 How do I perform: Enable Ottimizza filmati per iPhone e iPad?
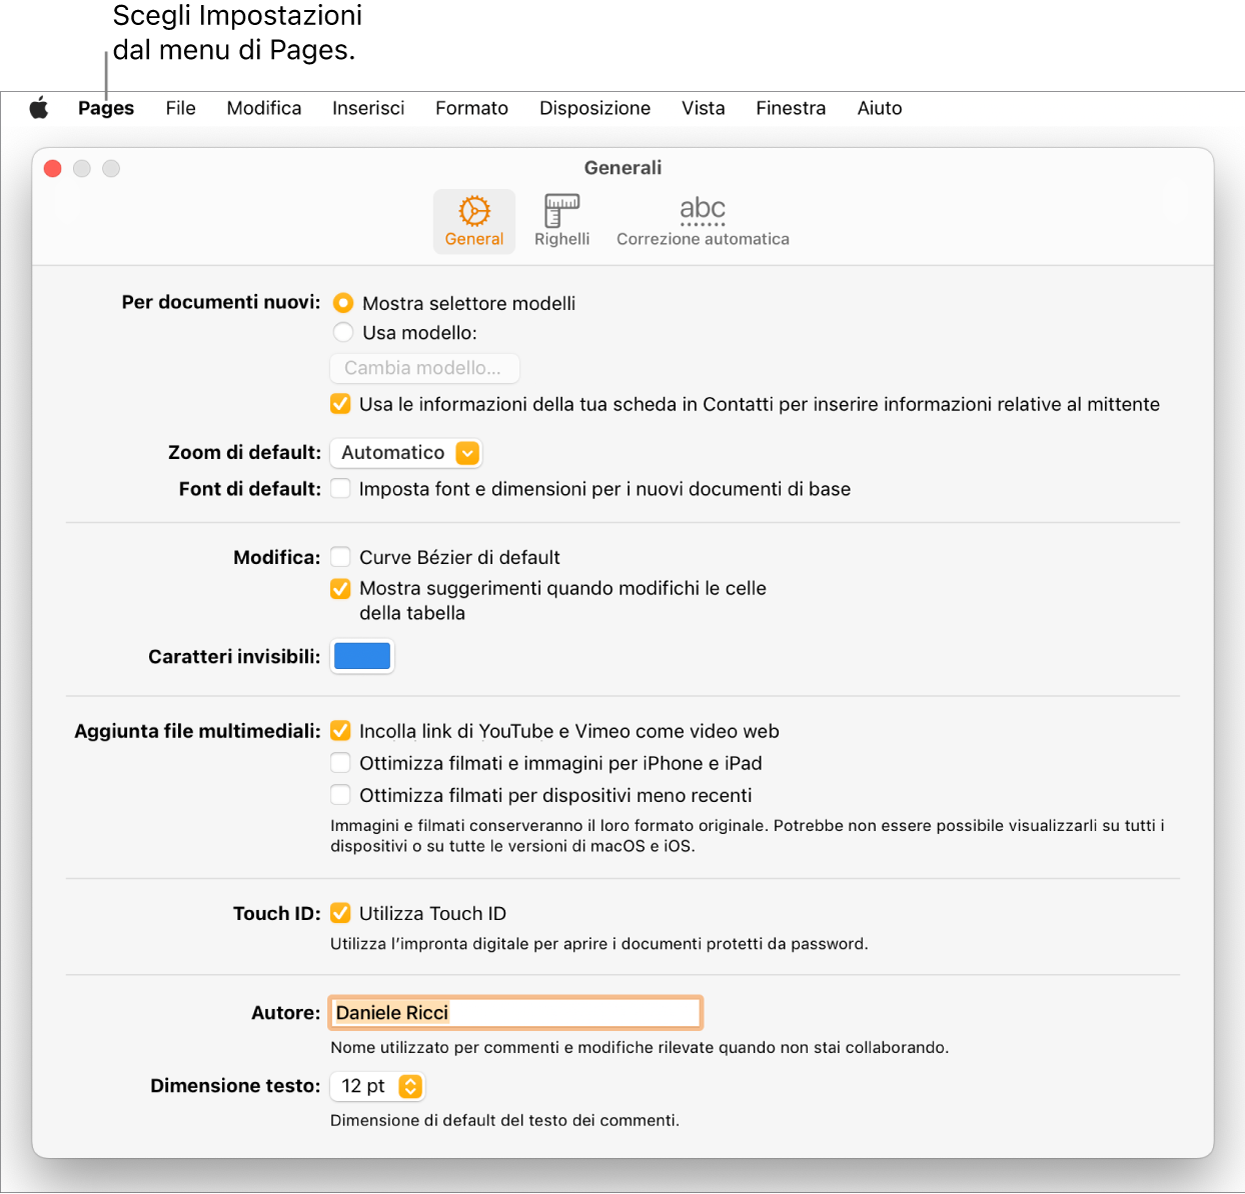(x=341, y=763)
